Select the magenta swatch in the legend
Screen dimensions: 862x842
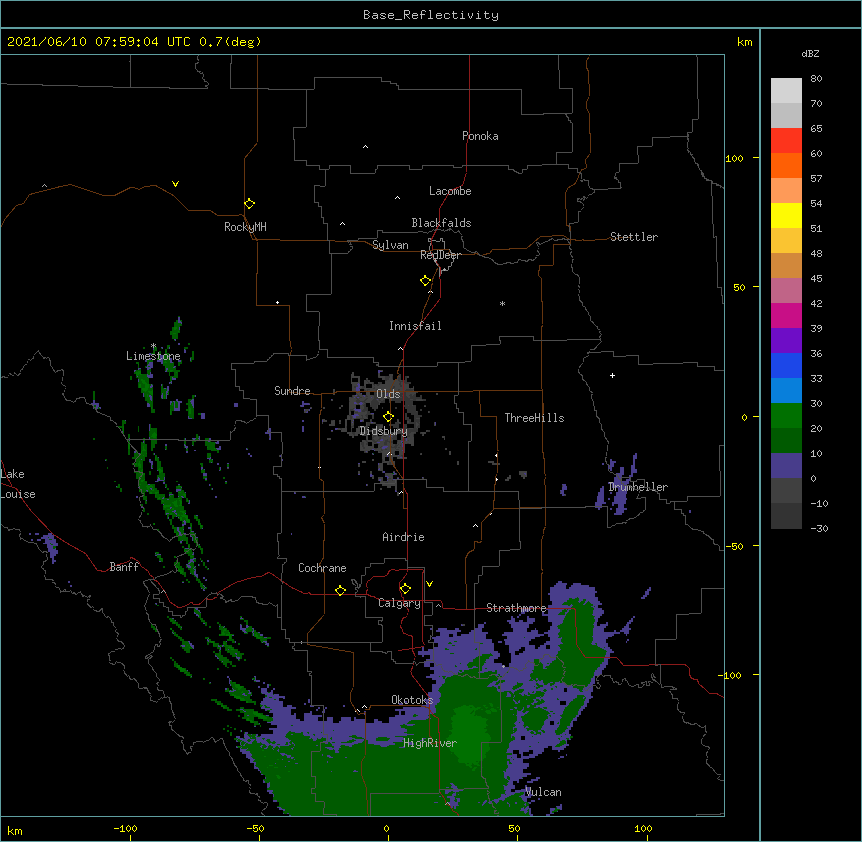[786, 315]
